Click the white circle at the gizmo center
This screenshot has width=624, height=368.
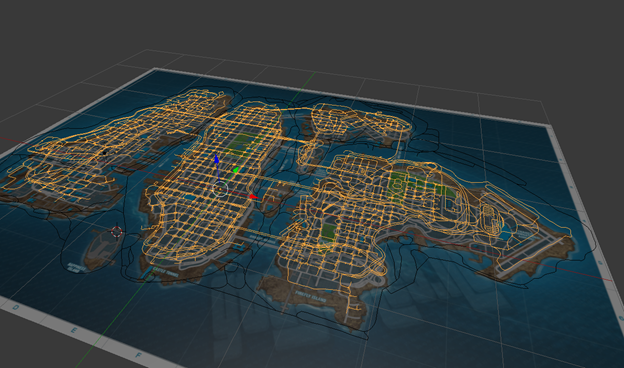point(220,189)
